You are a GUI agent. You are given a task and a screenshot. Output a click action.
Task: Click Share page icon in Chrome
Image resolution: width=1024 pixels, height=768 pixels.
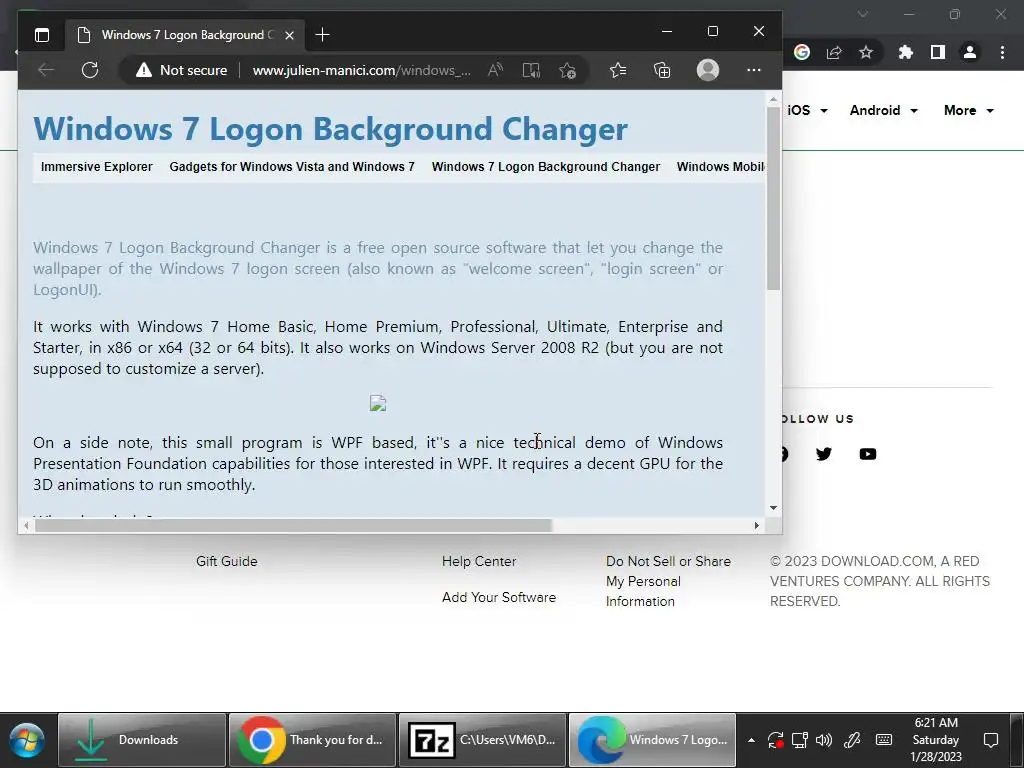834,52
